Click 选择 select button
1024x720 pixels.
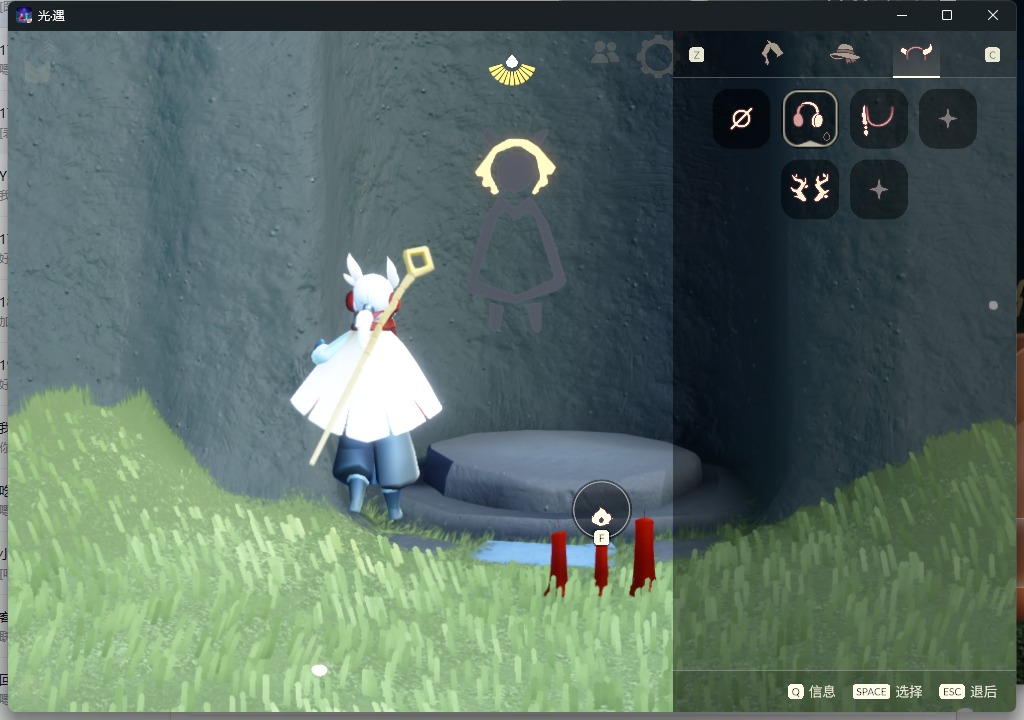tap(908, 691)
